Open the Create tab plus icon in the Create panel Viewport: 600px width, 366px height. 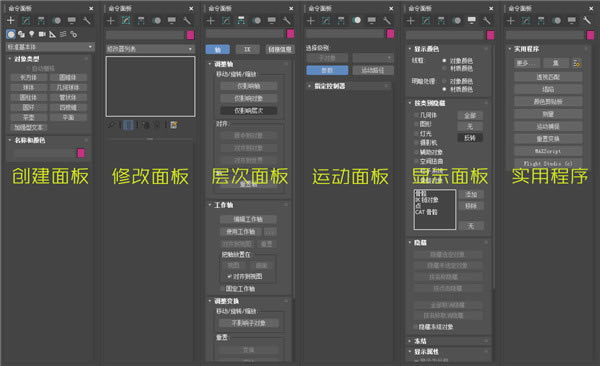(11, 21)
